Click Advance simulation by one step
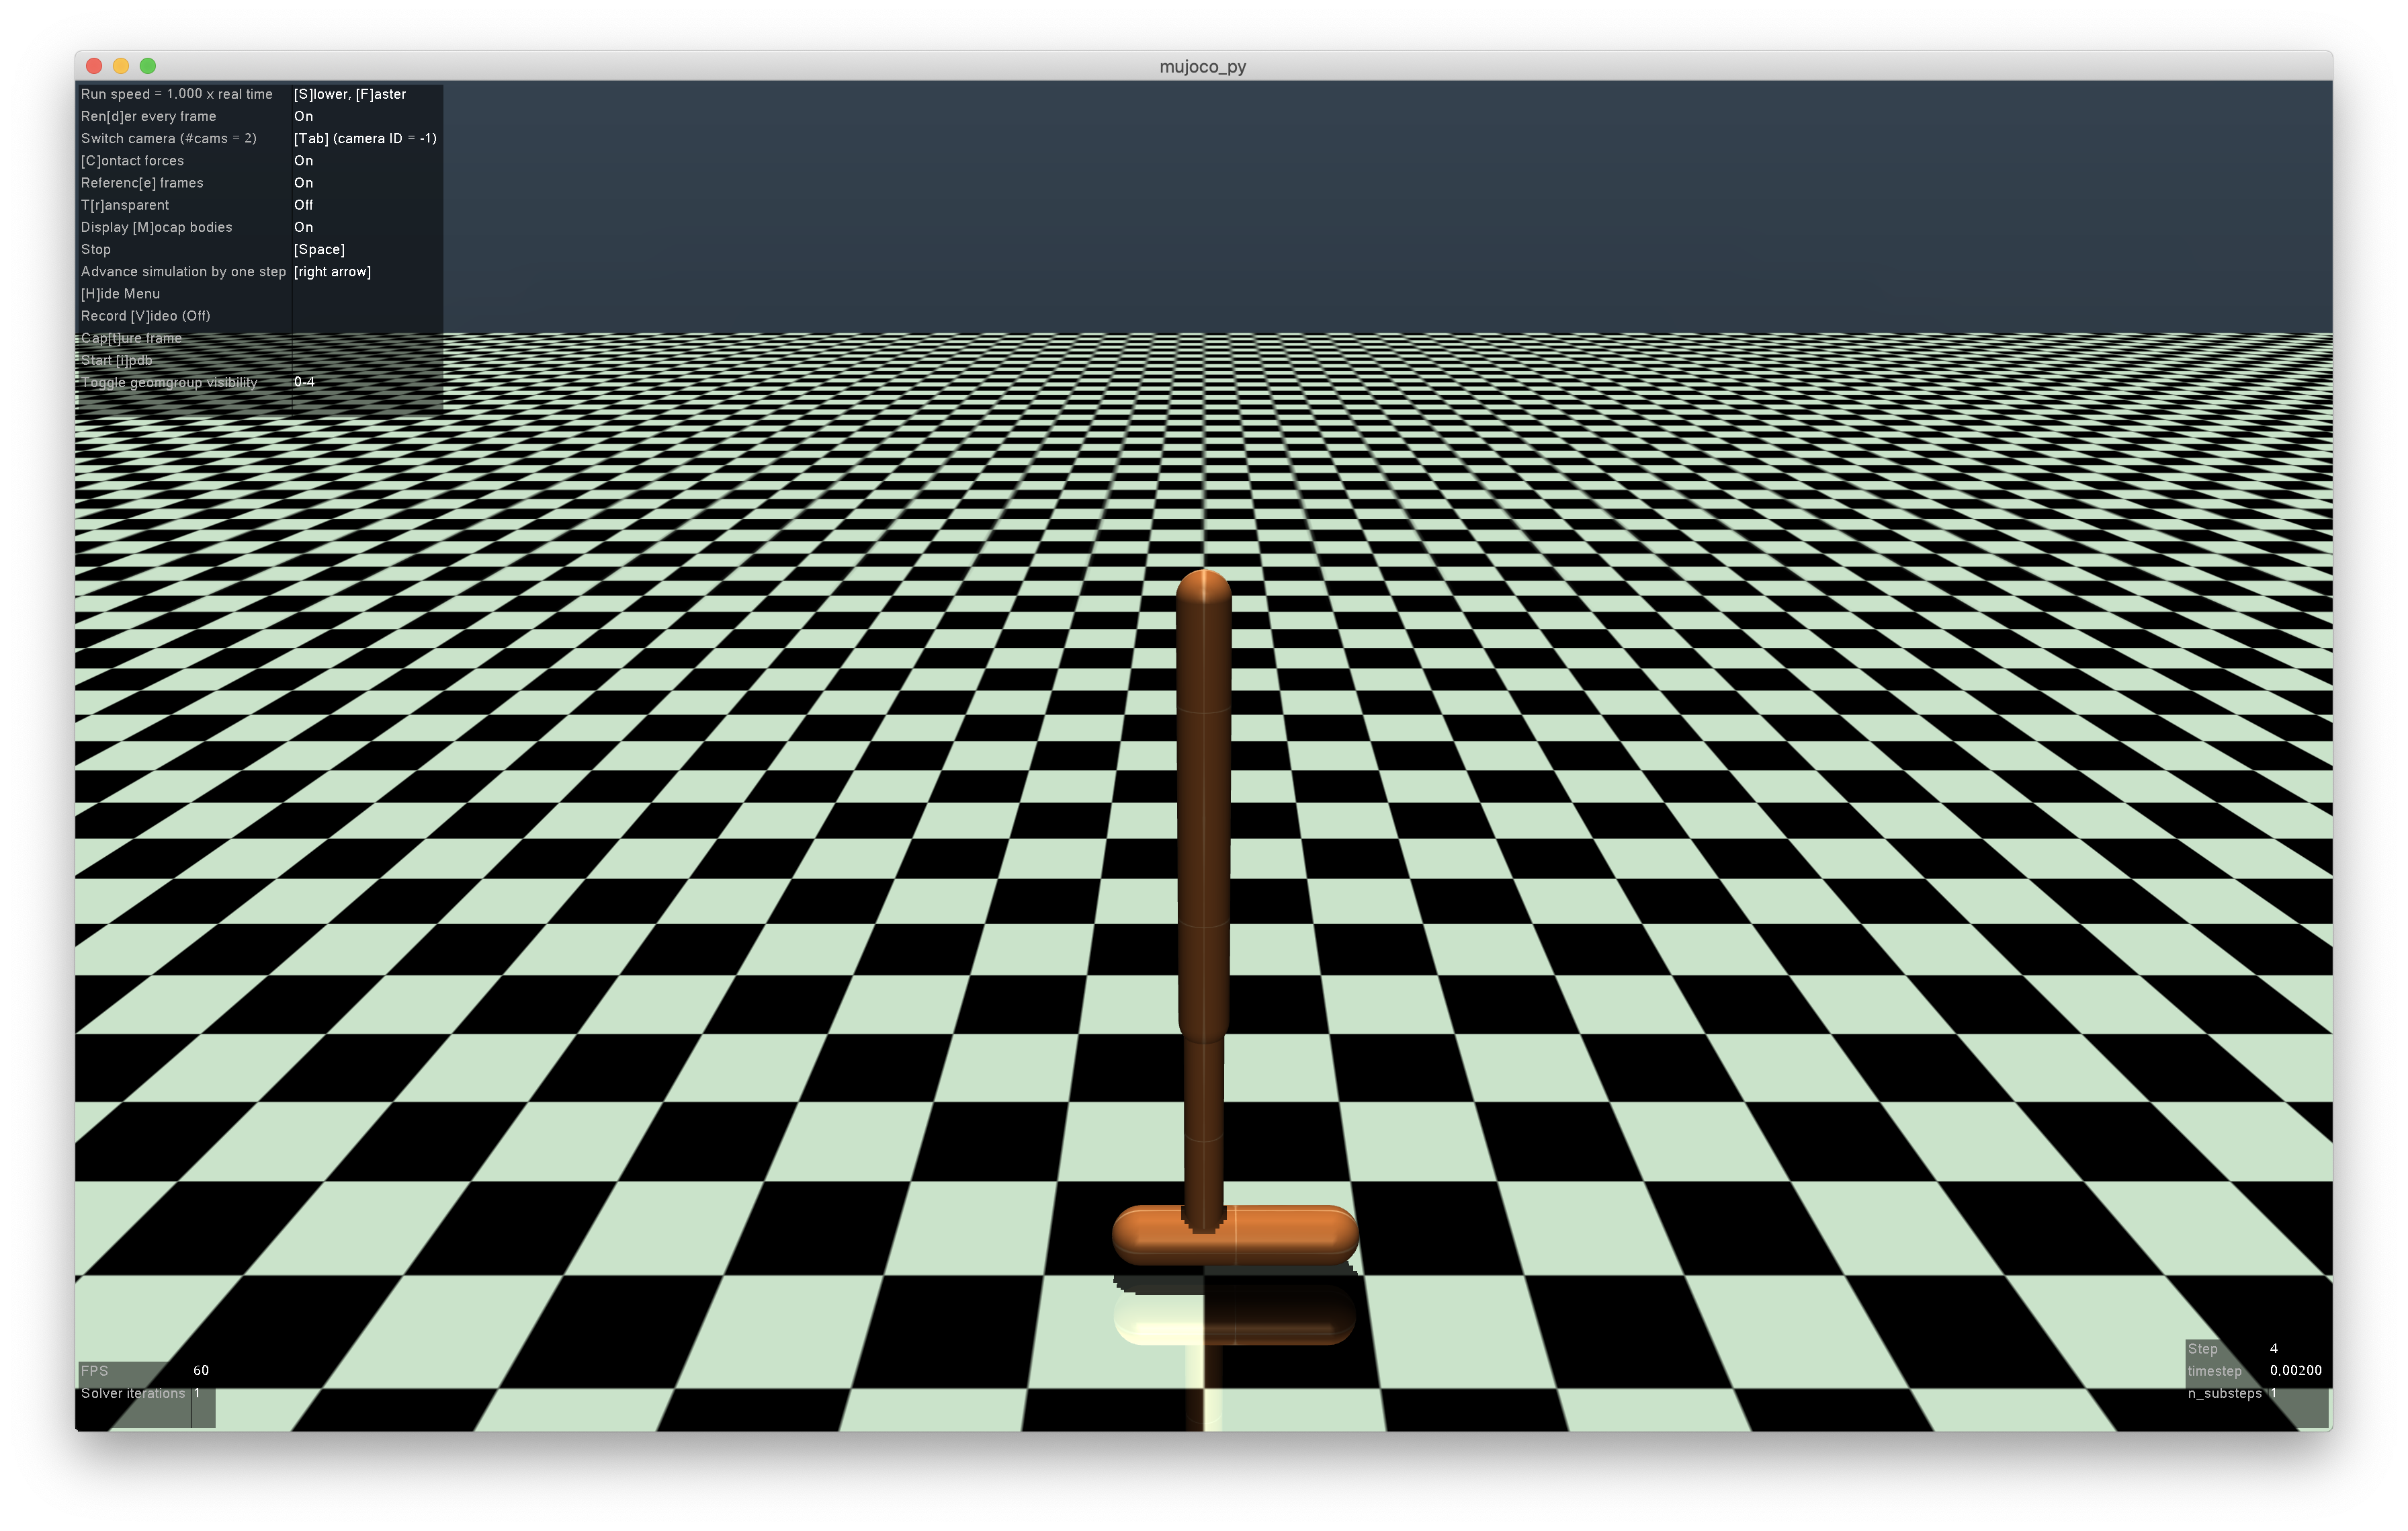 click(x=183, y=272)
